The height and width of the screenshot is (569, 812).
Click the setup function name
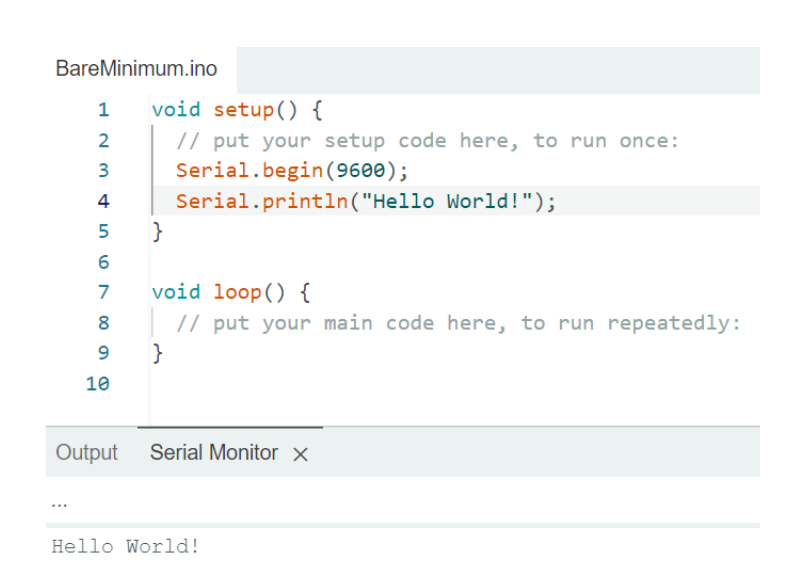(x=243, y=110)
